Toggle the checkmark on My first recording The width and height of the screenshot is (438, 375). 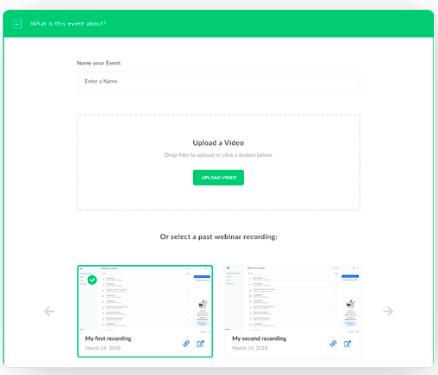coord(92,280)
